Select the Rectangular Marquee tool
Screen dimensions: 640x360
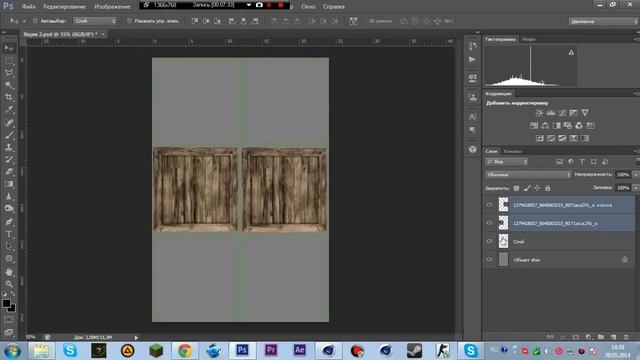(x=9, y=60)
